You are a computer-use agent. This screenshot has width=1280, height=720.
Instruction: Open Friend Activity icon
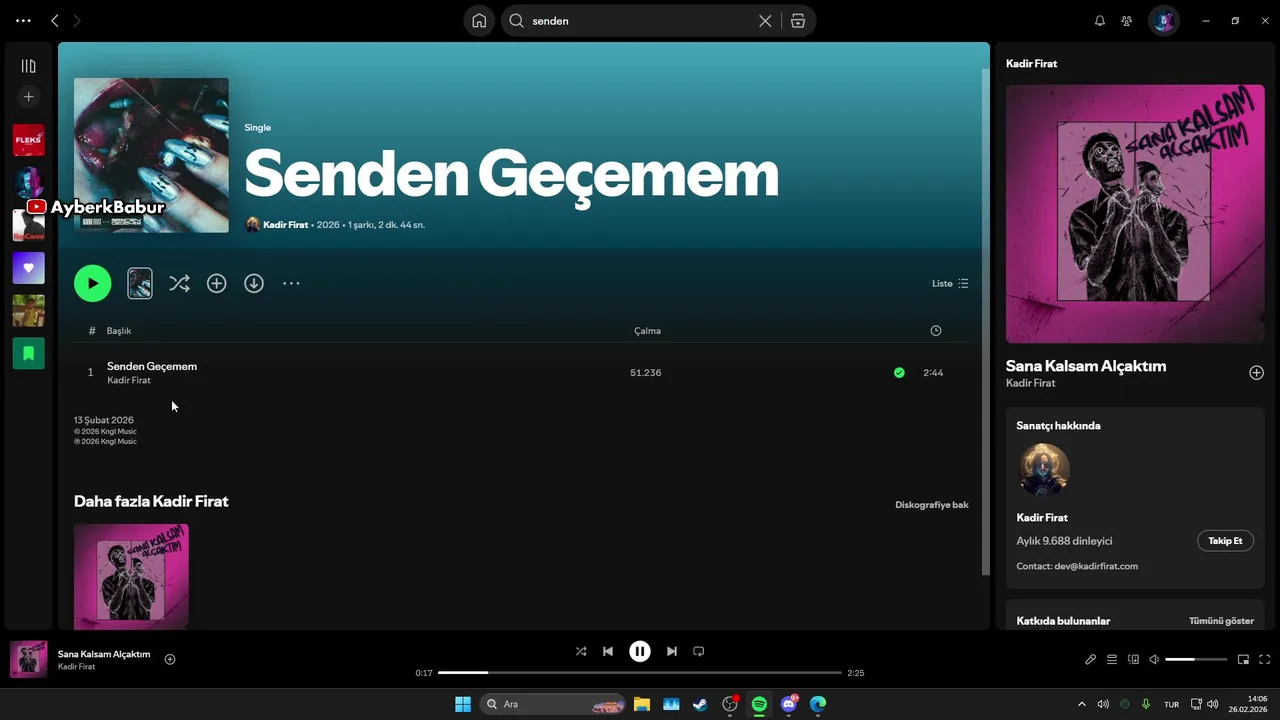click(x=1127, y=21)
